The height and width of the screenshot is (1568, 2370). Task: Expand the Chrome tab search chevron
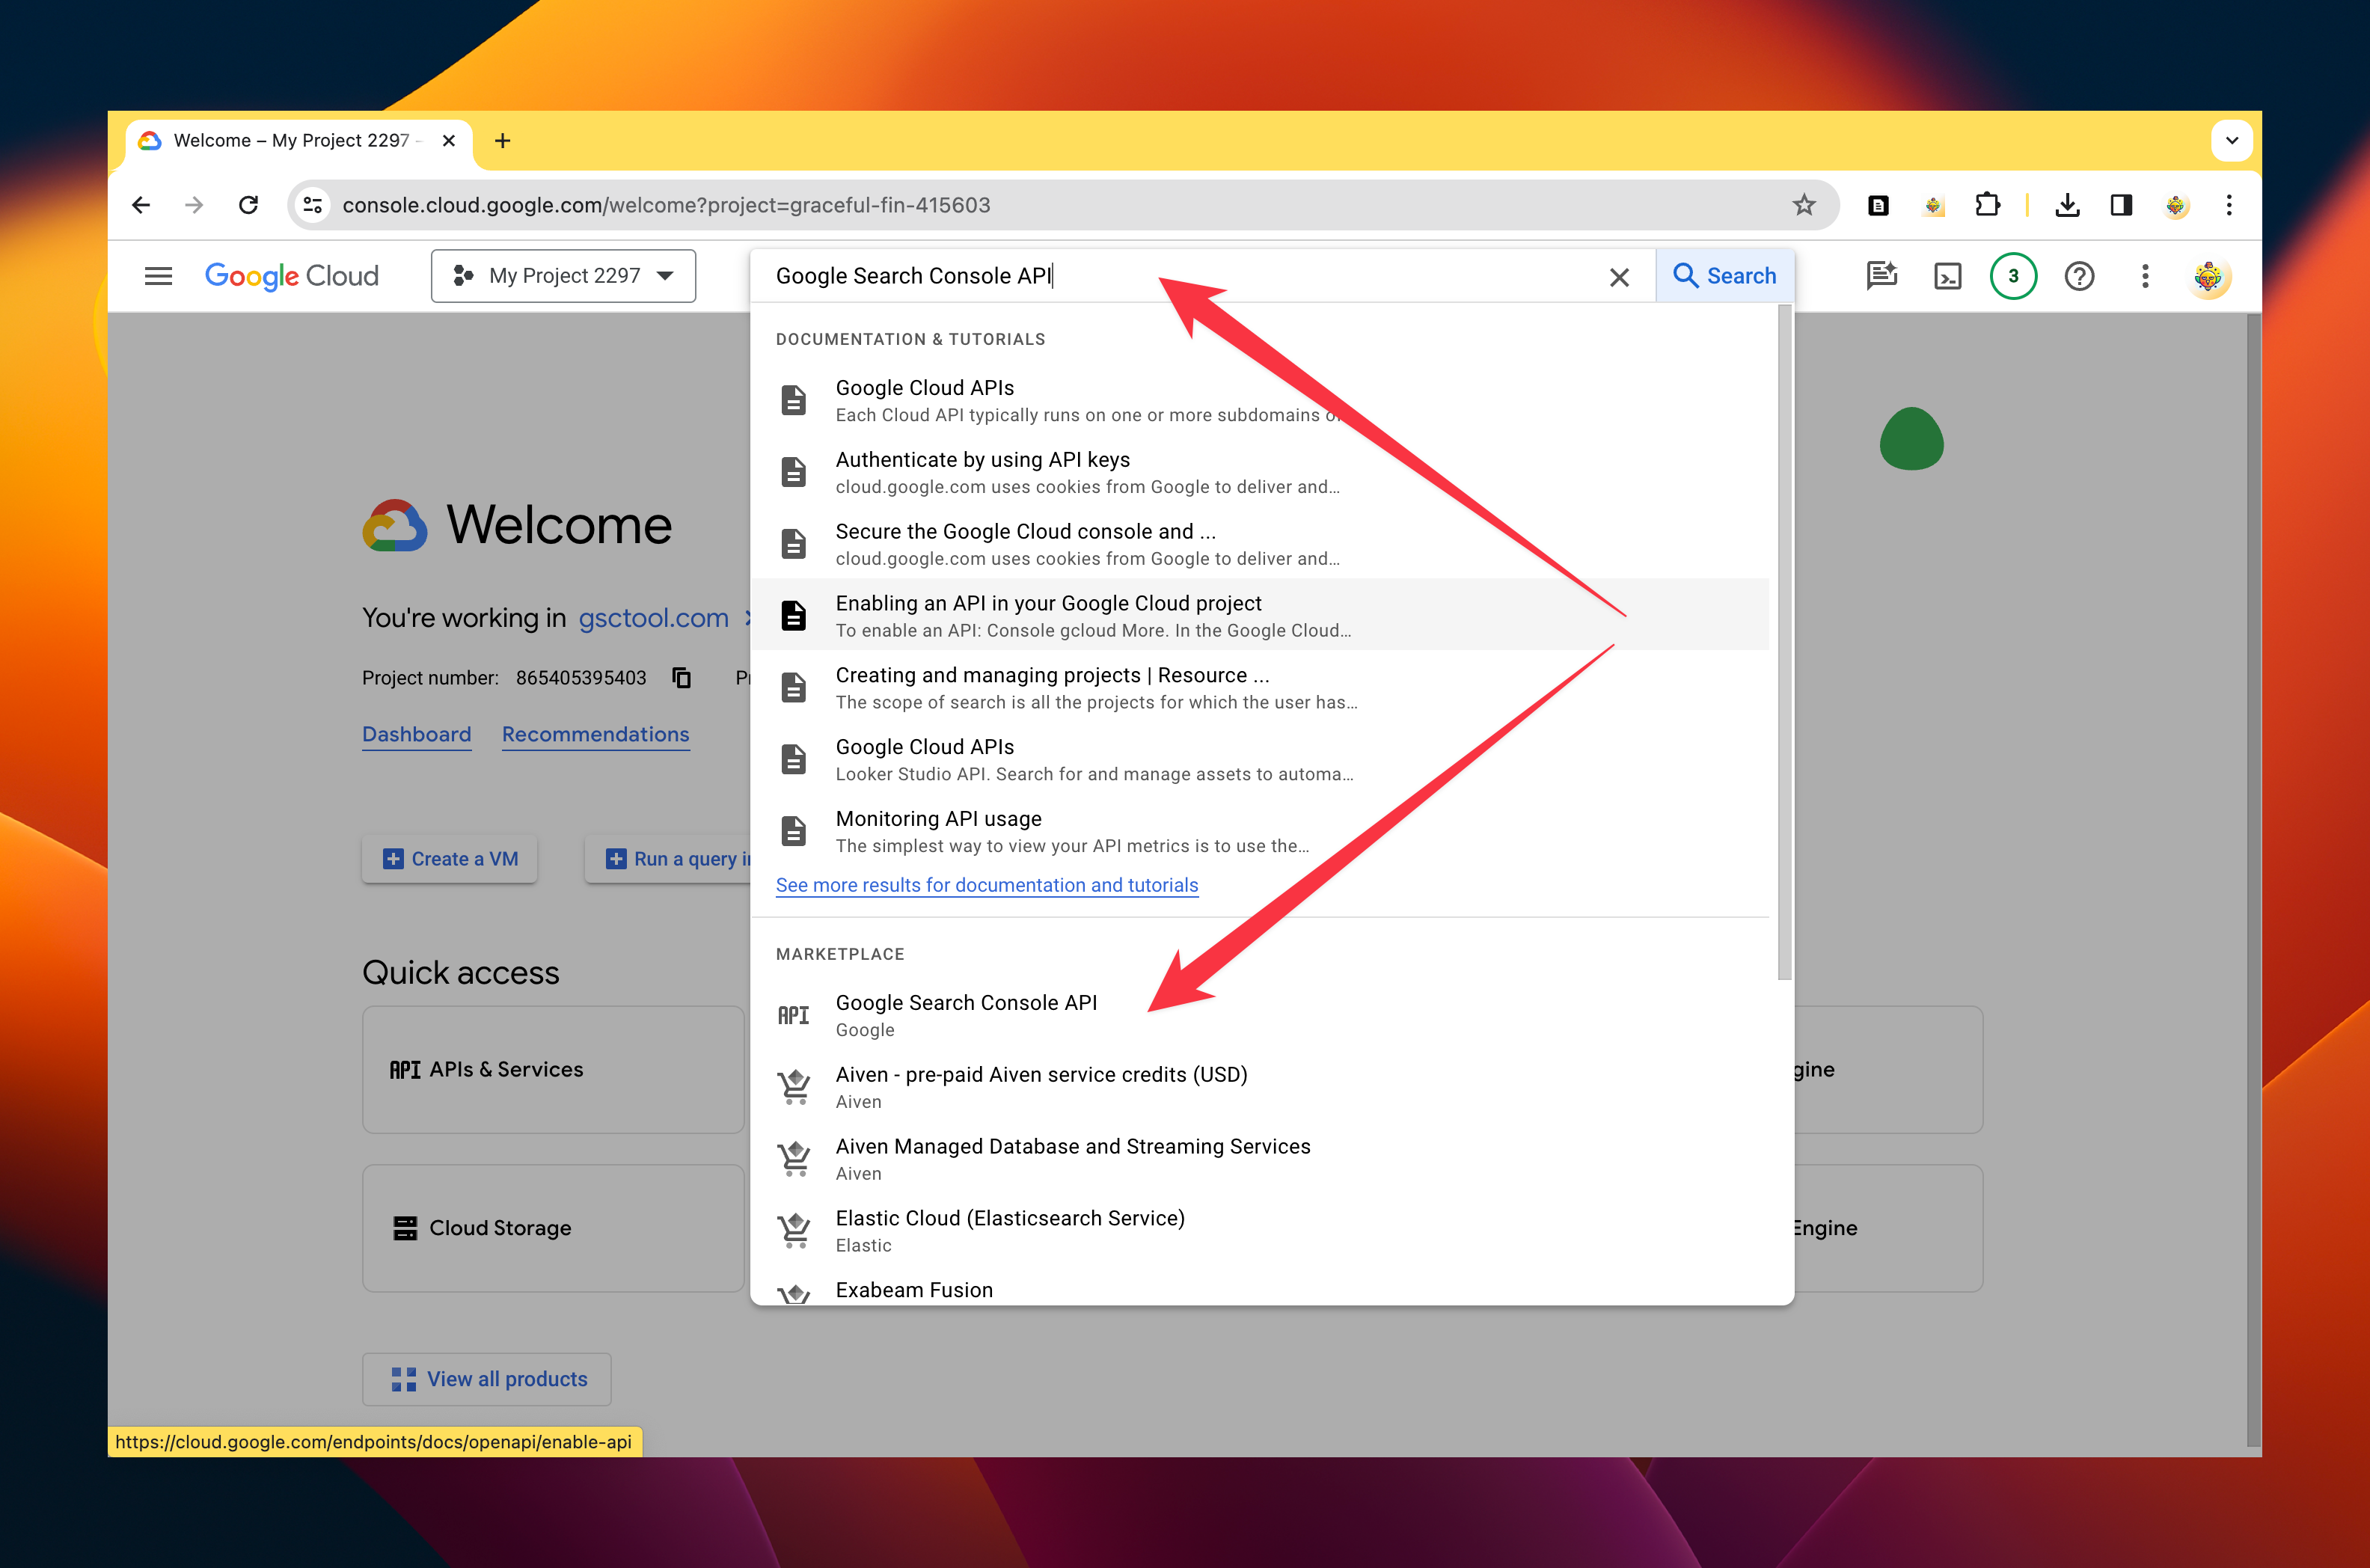2231,141
